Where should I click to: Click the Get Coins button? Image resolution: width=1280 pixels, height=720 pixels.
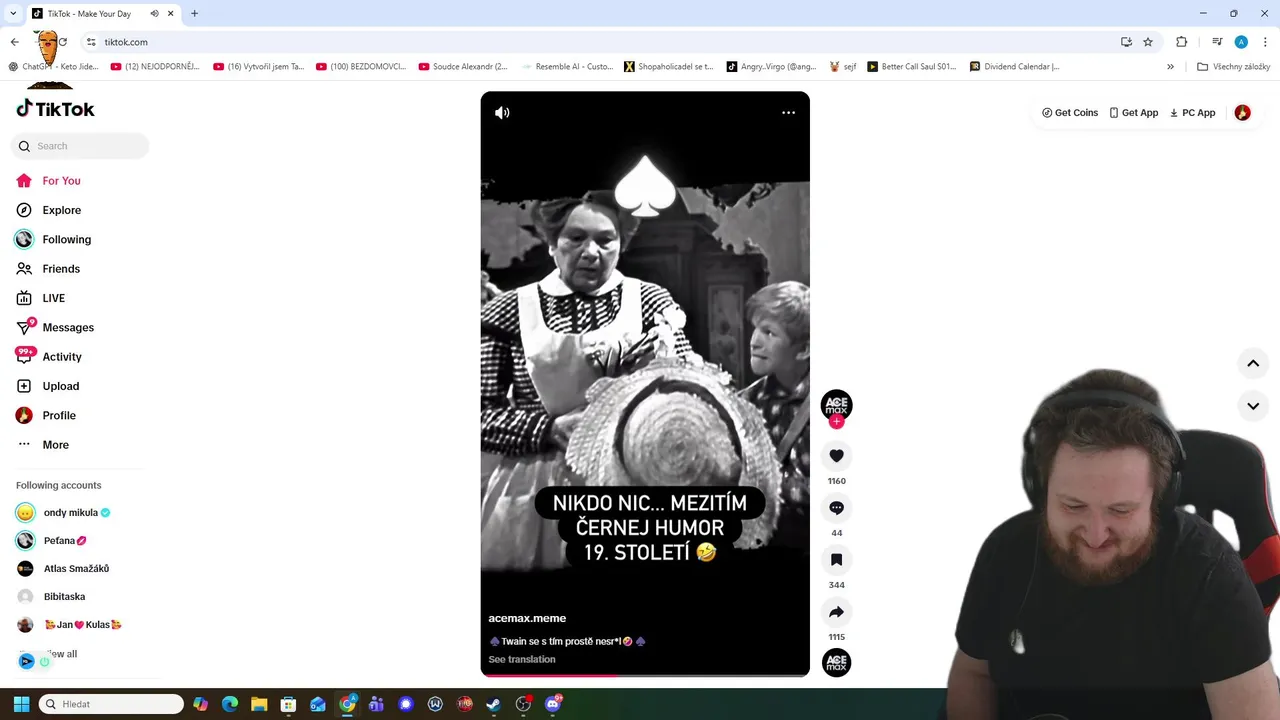point(1070,113)
